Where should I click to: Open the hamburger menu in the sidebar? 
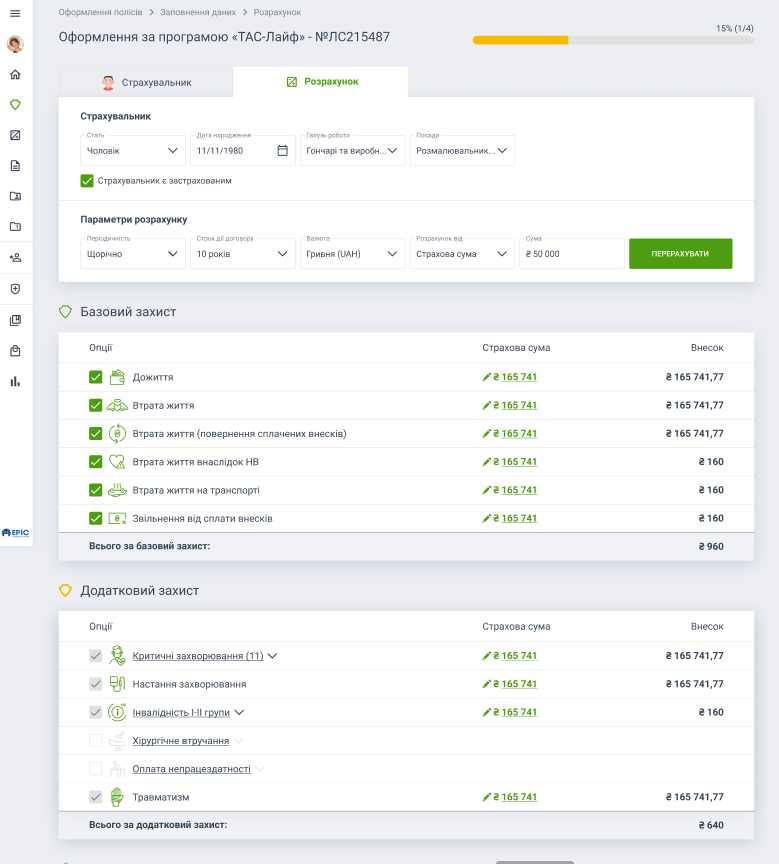pyautogui.click(x=15, y=13)
